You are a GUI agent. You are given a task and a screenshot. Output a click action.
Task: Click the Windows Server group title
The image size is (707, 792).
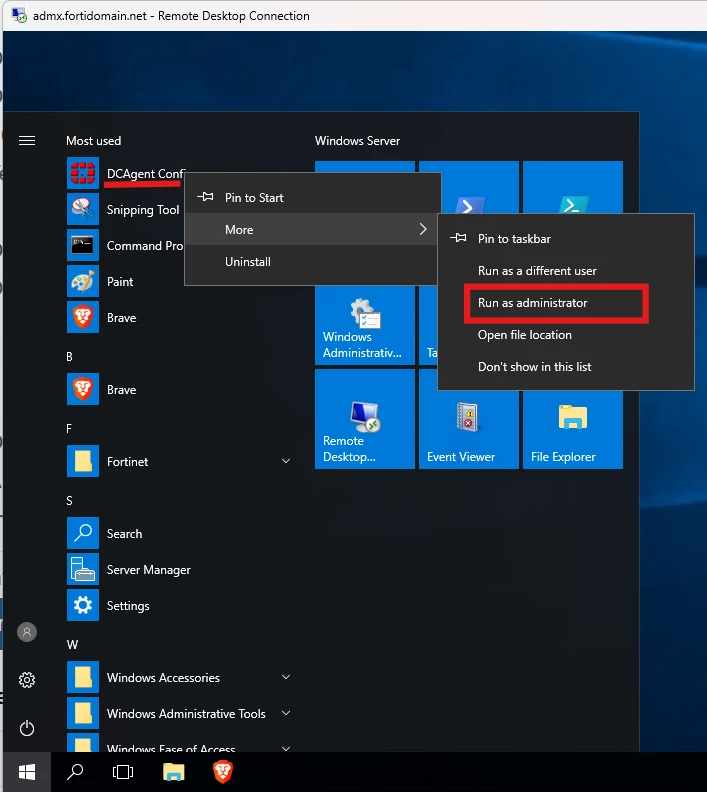coord(357,141)
